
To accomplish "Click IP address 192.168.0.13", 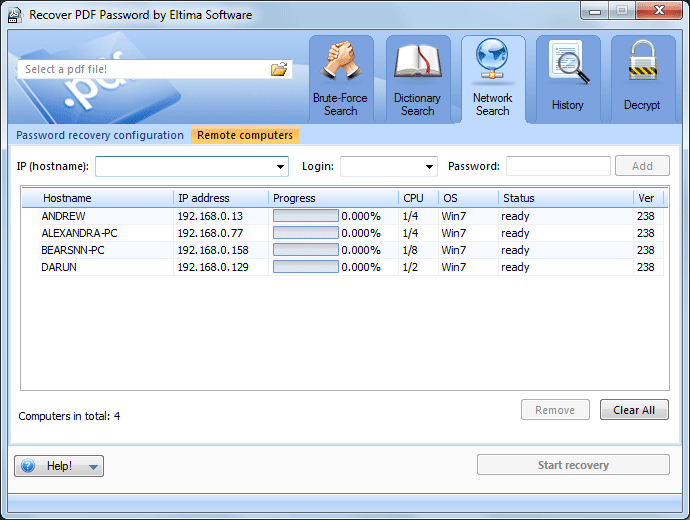I will [x=210, y=216].
